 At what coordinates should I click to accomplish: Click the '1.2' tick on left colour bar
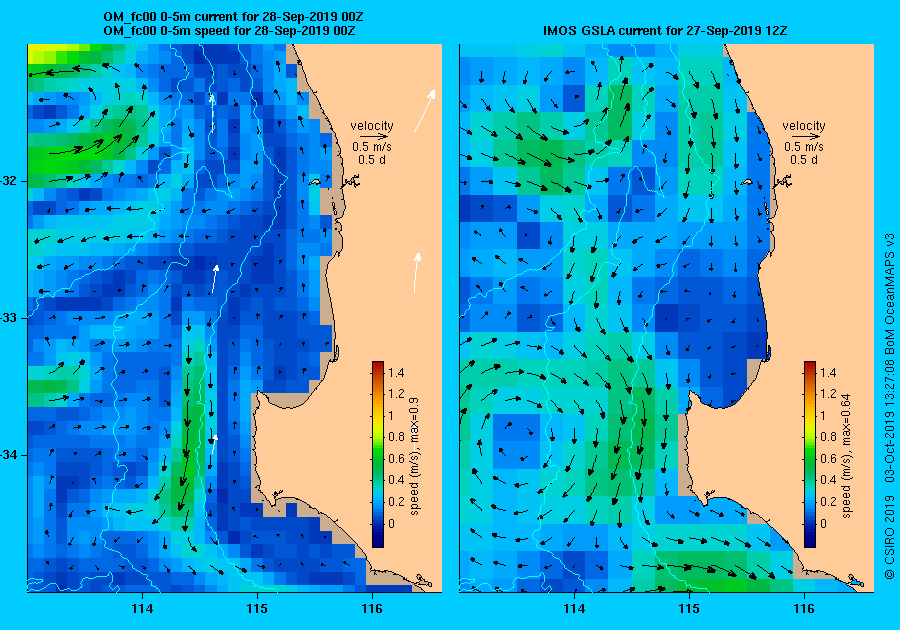coord(396,394)
